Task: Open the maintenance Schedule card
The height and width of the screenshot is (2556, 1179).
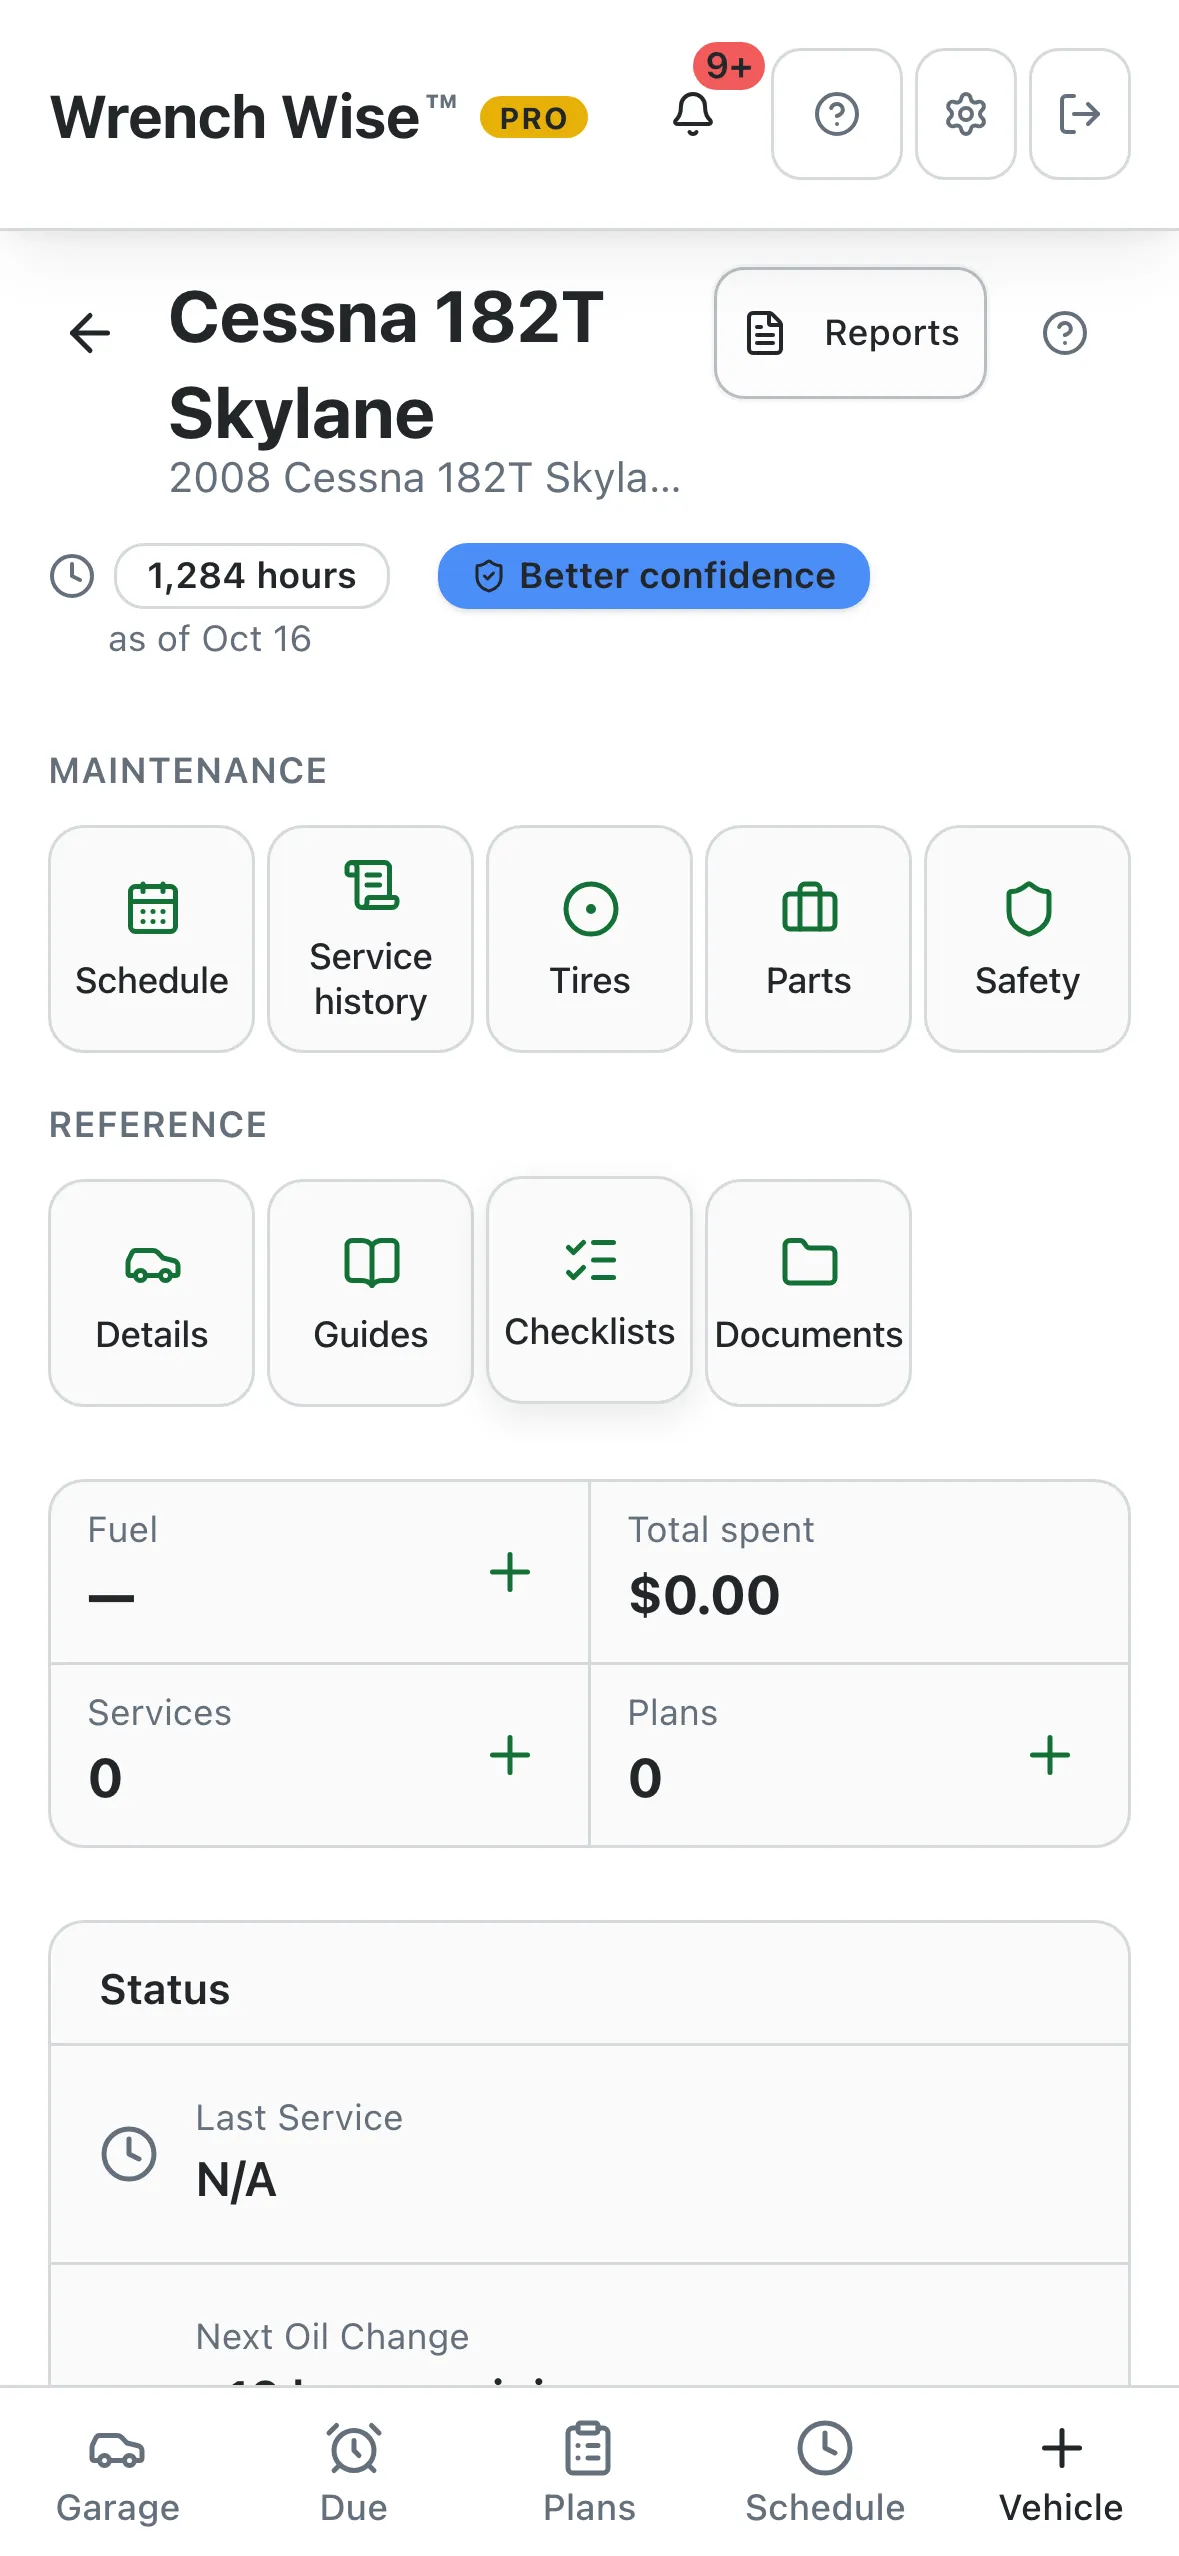Action: pyautogui.click(x=152, y=939)
